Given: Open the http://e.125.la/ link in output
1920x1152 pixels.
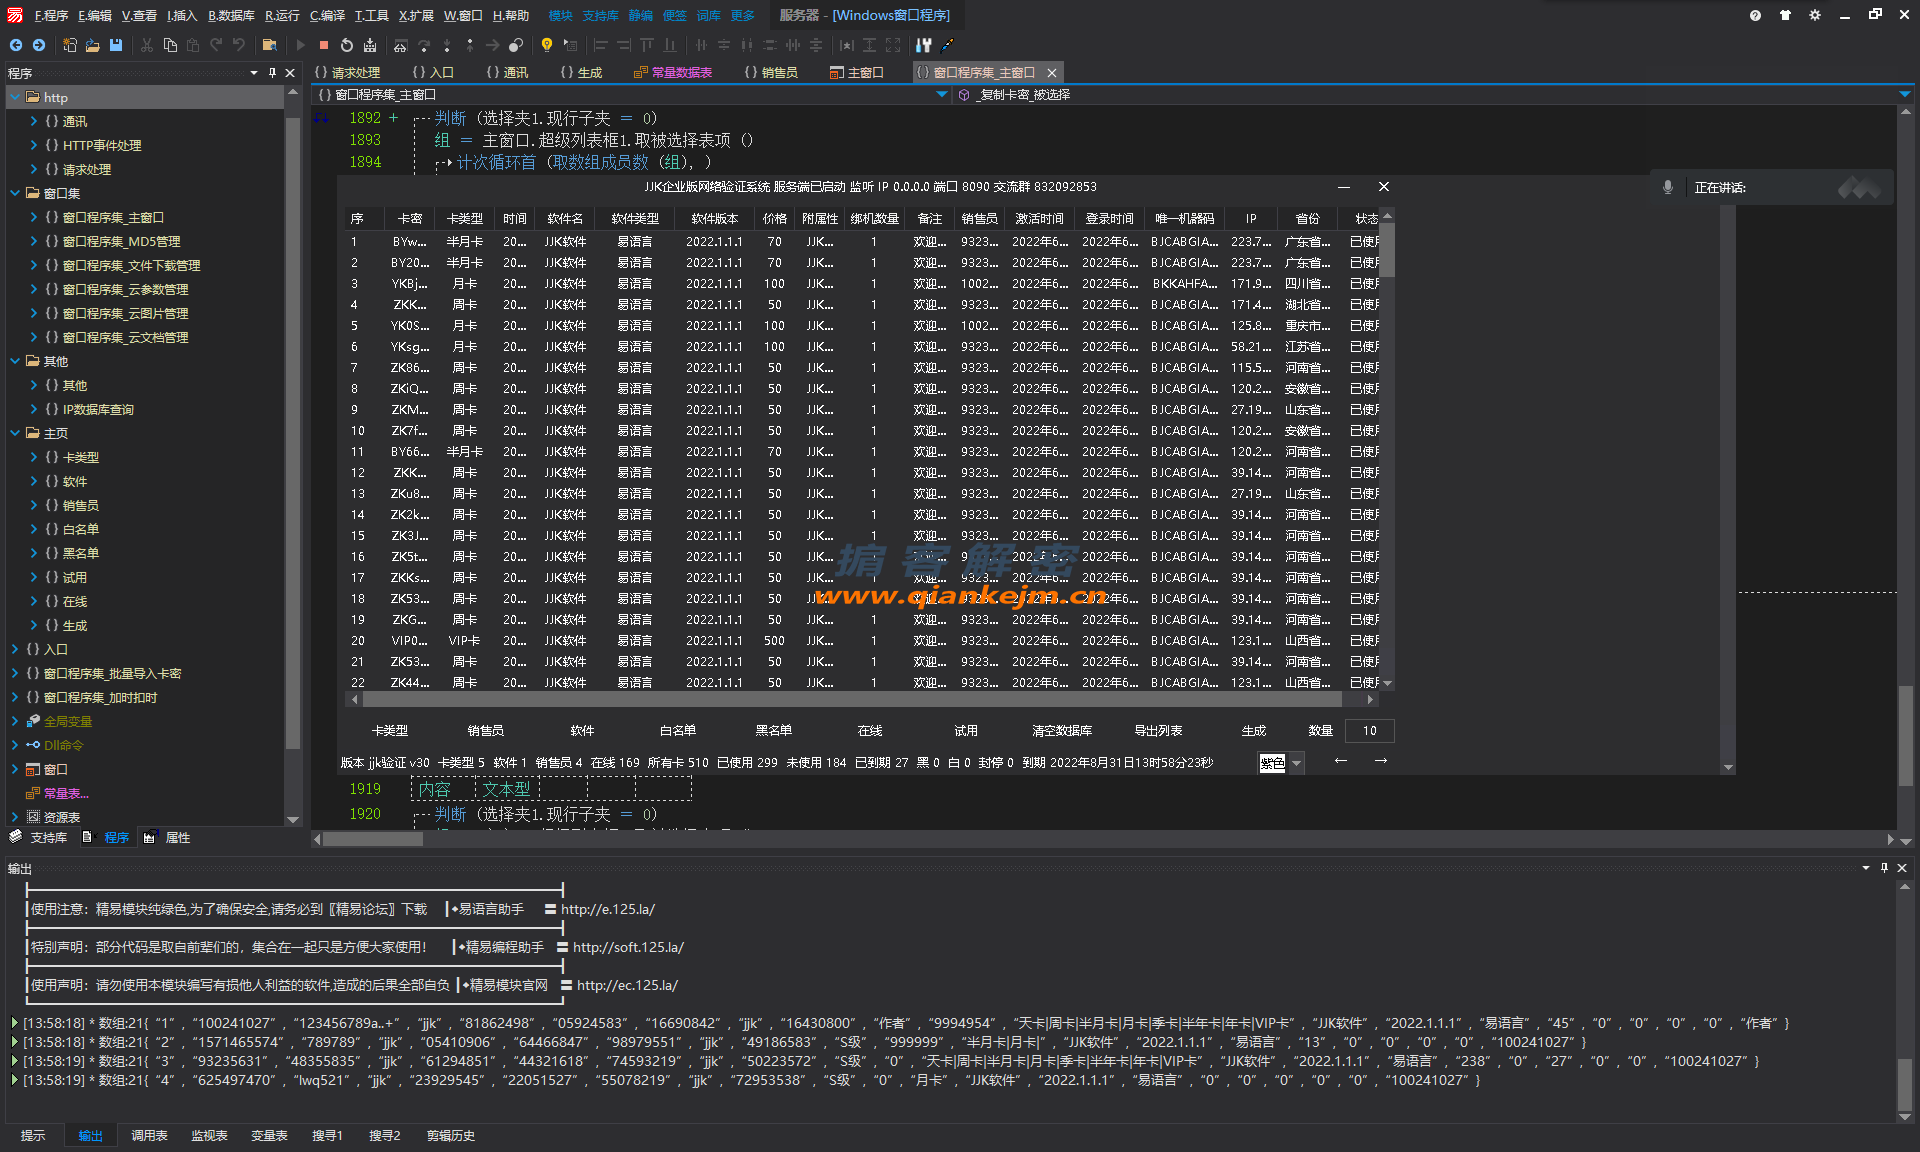Looking at the screenshot, I should point(608,909).
